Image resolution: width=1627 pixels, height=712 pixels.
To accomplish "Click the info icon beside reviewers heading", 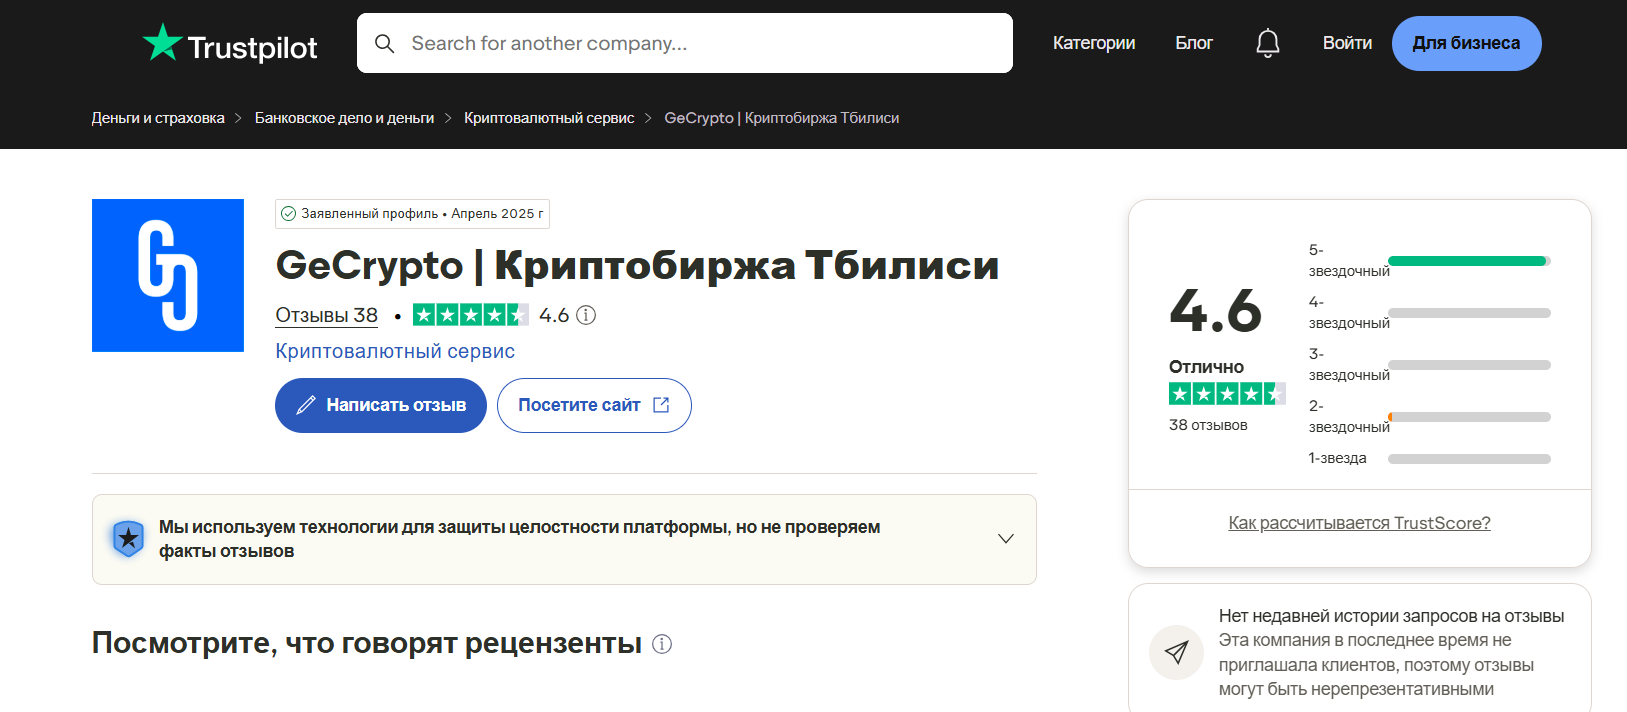I will pos(662,644).
